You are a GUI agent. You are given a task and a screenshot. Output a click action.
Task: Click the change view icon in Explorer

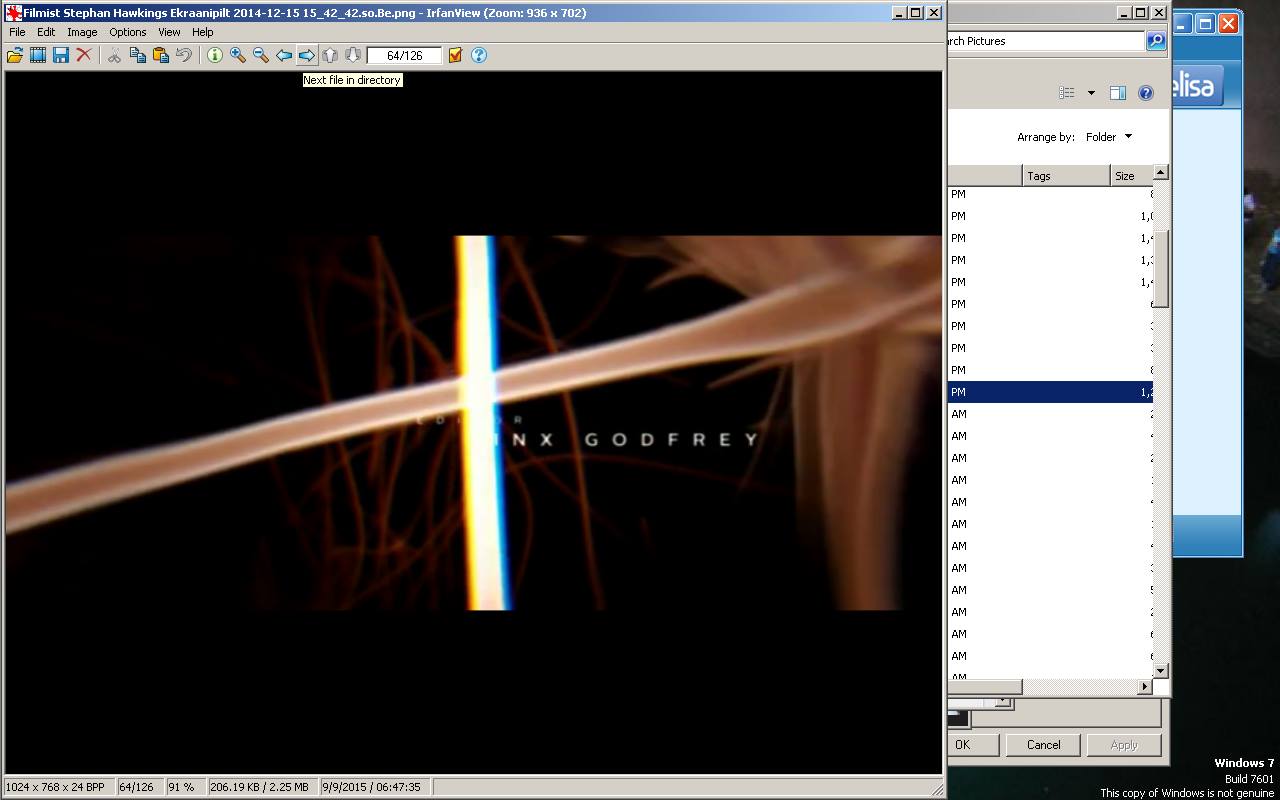coord(1067,93)
